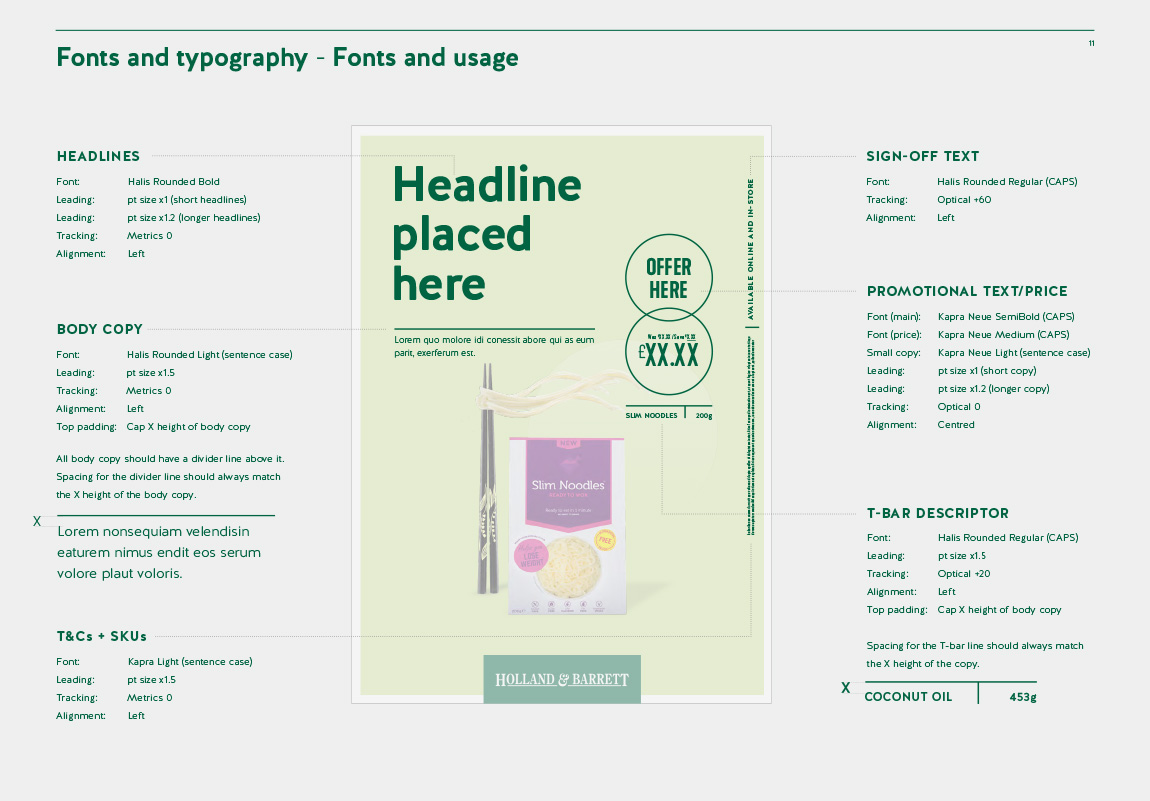Click the T-BAR DESCRIPTOR heading
The image size is (1150, 801).
[x=937, y=513]
